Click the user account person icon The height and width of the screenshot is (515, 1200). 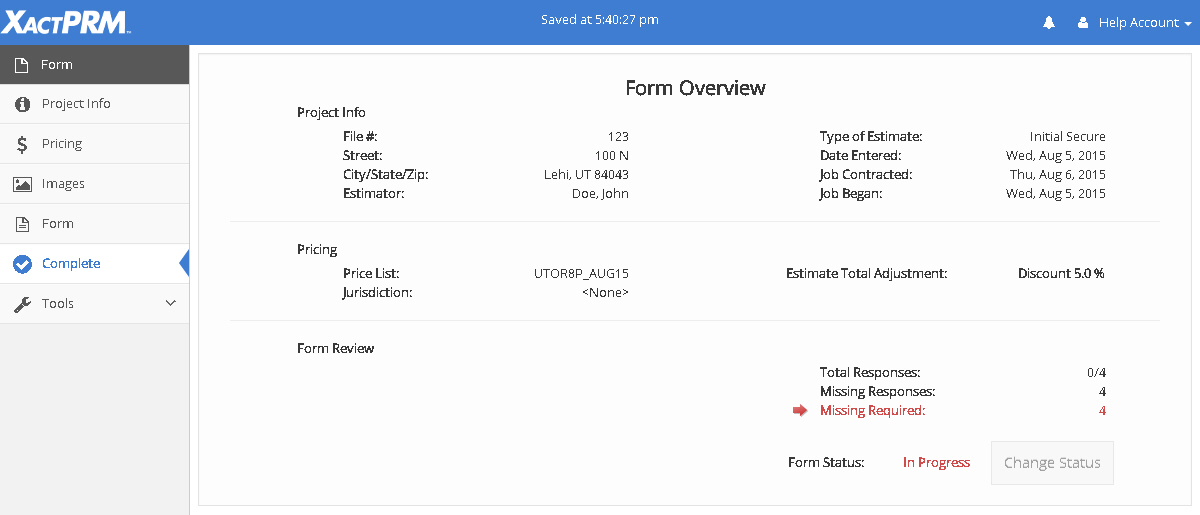pos(1082,23)
